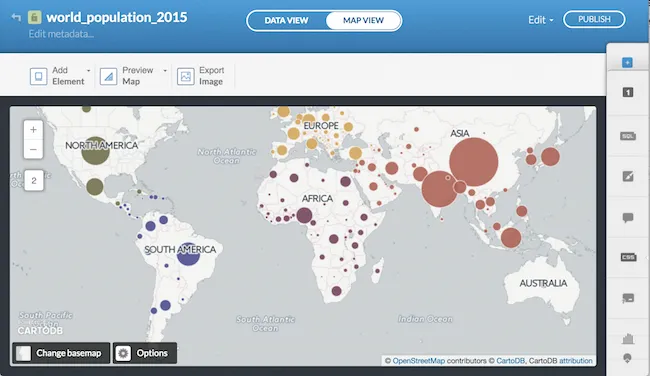Click the AFRICA map label

click(x=317, y=199)
